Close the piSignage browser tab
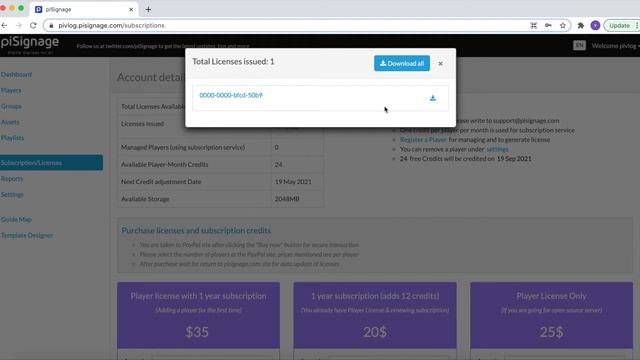The width and height of the screenshot is (640, 360). [x=131, y=9]
